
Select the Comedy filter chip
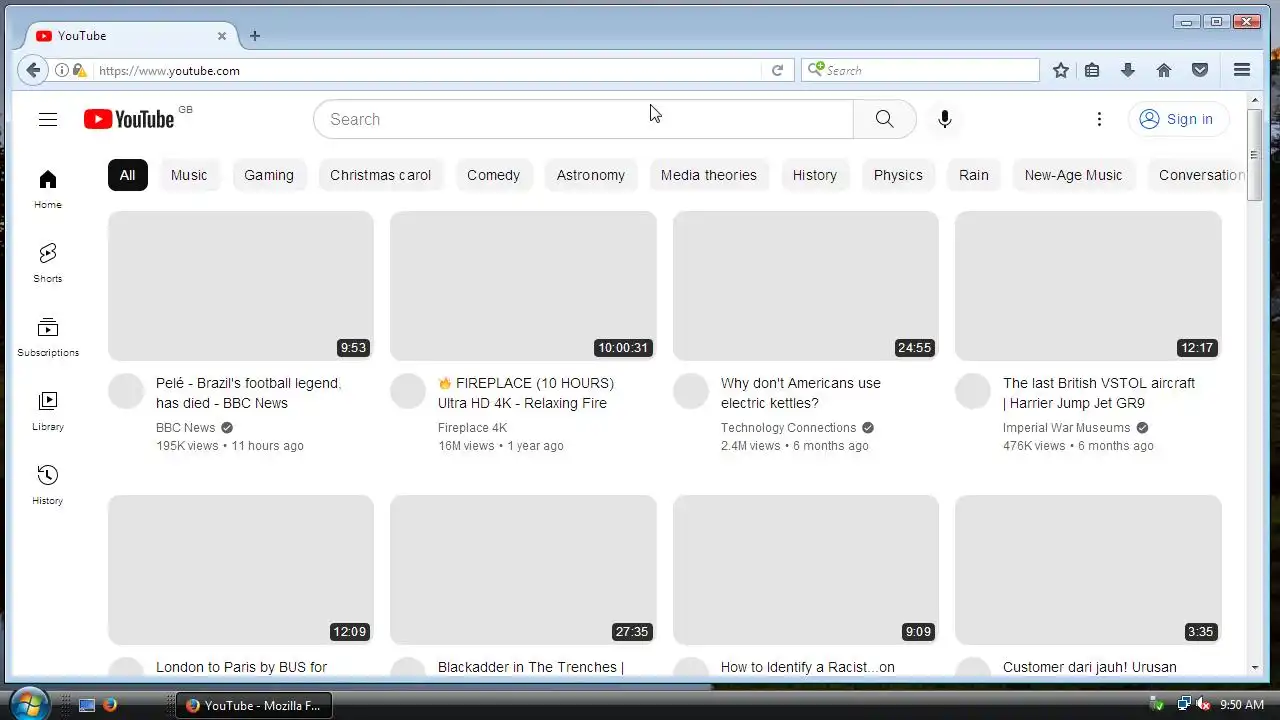pyautogui.click(x=494, y=175)
